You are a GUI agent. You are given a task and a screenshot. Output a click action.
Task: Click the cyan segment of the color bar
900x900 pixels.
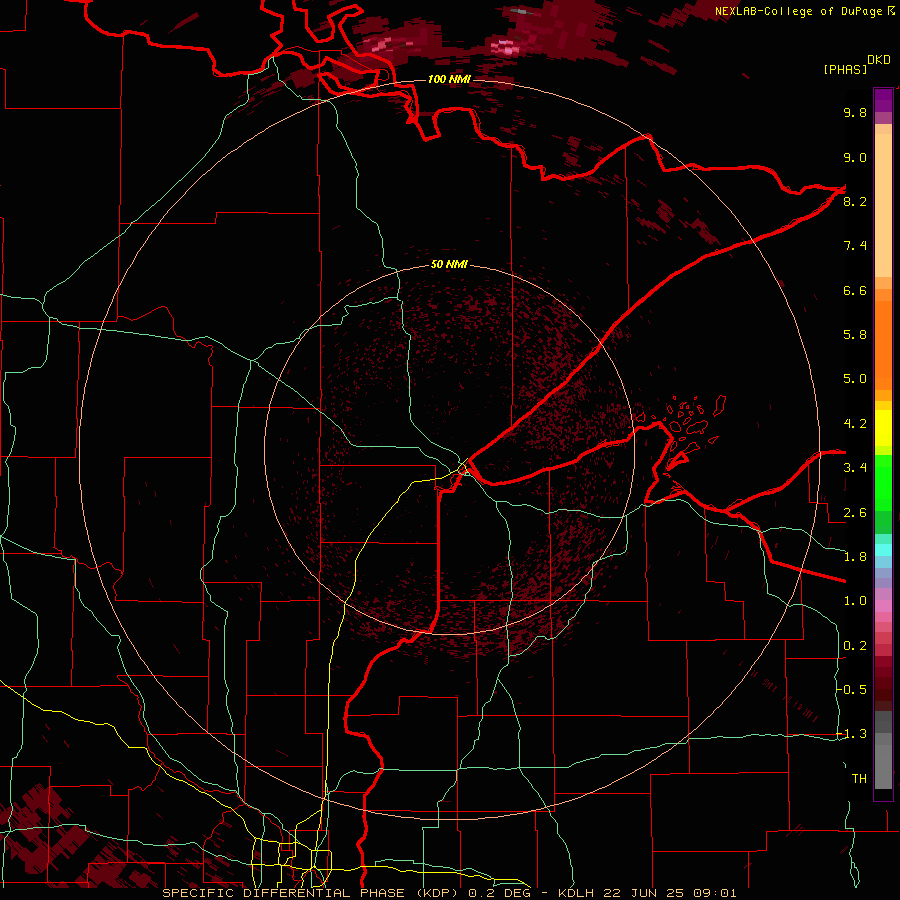point(883,549)
